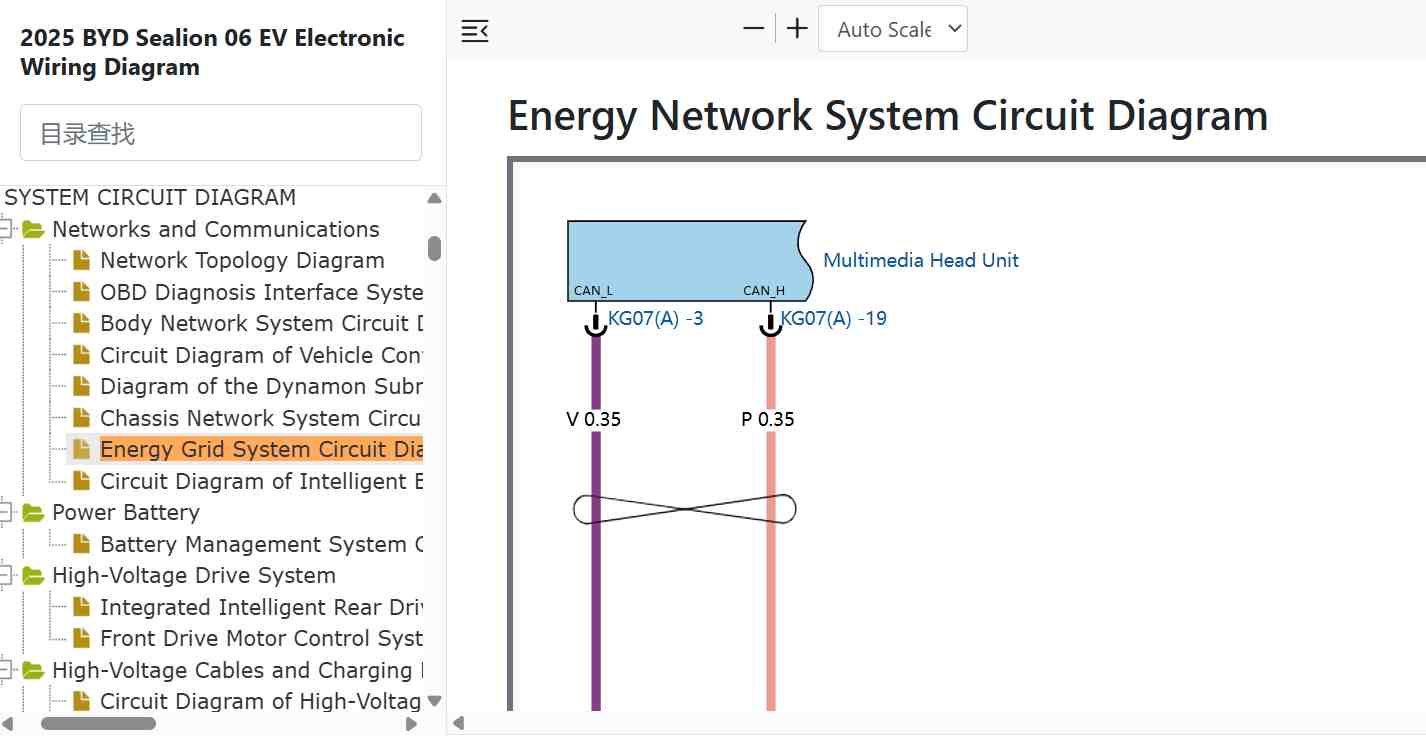Click document icon beside Network Topology Diagram
This screenshot has height=738, width=1426.
tap(81, 260)
